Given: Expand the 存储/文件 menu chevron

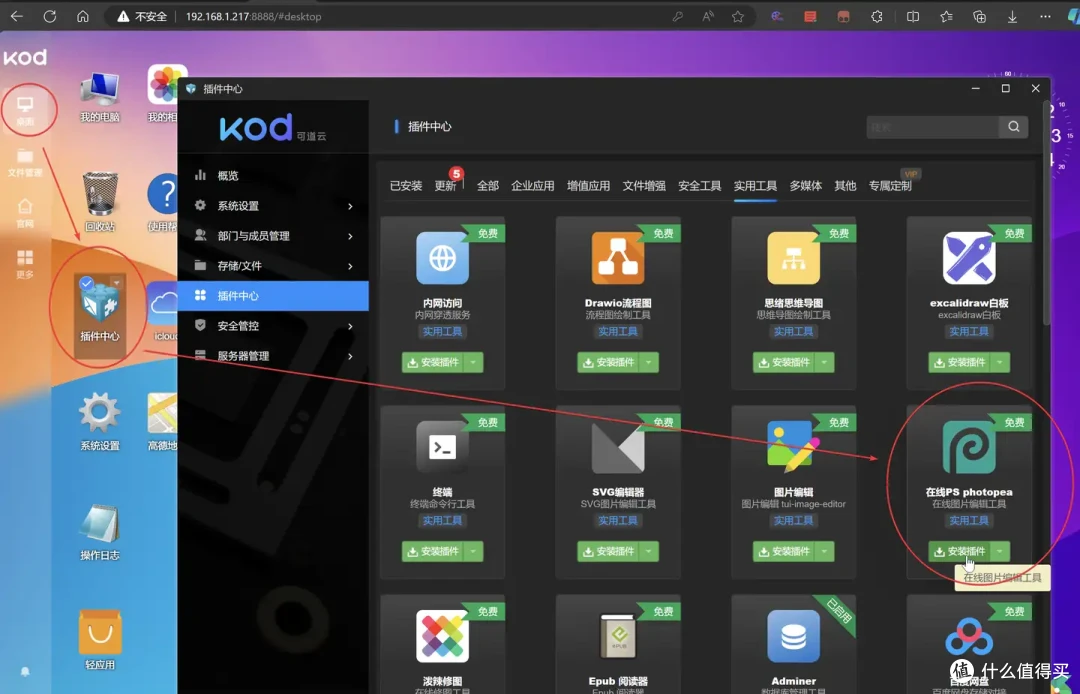Looking at the screenshot, I should coord(350,266).
